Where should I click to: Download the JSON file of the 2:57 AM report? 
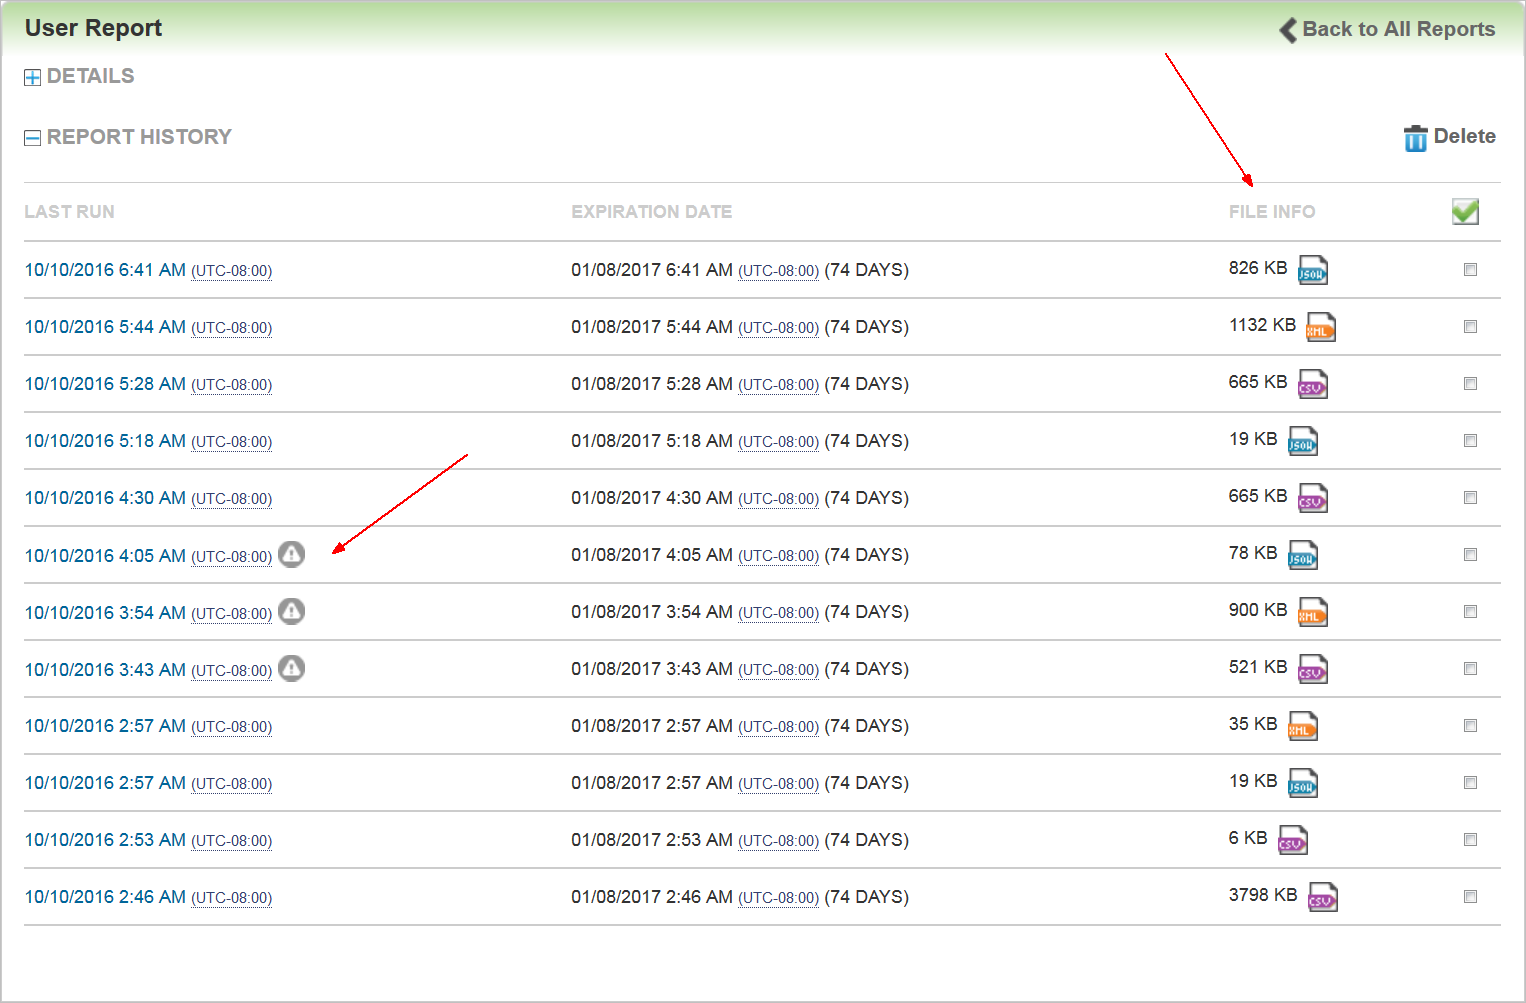[x=1302, y=783]
